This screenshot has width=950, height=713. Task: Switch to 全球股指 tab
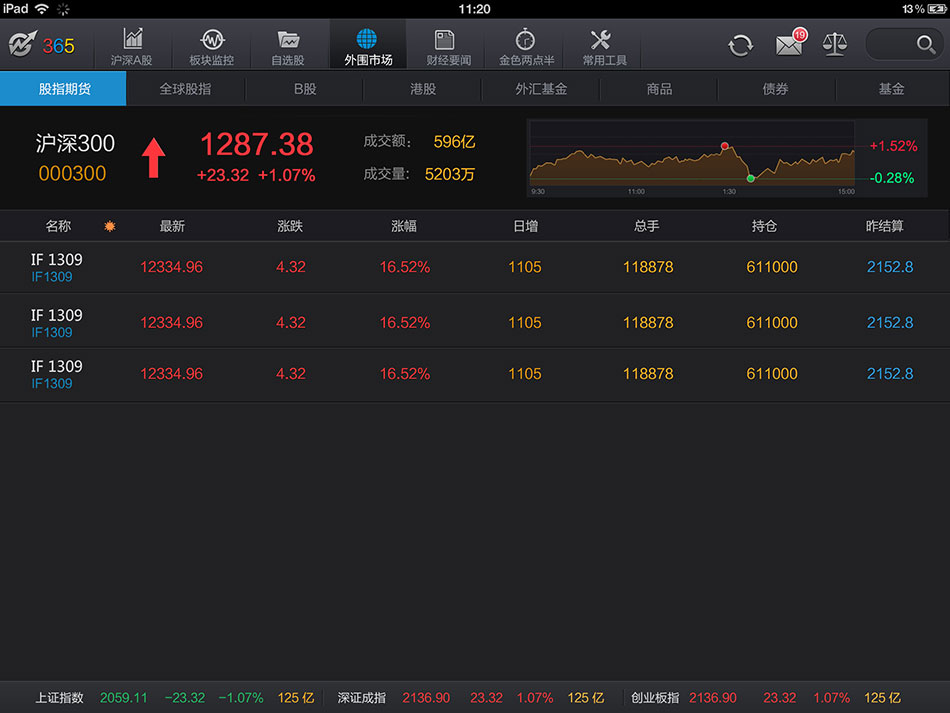click(x=185, y=88)
